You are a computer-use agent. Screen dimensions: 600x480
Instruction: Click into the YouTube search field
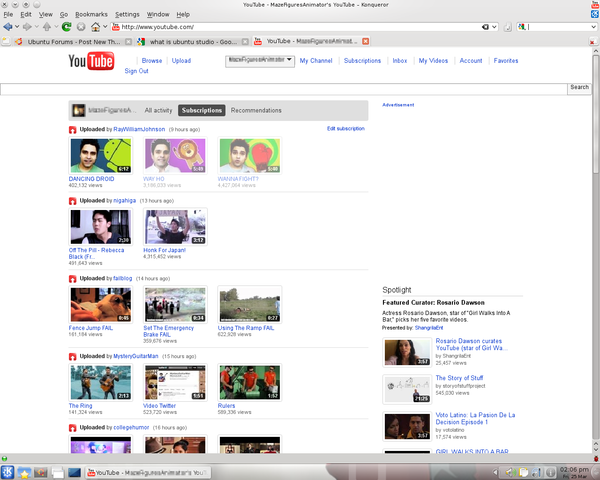pyautogui.click(x=284, y=89)
